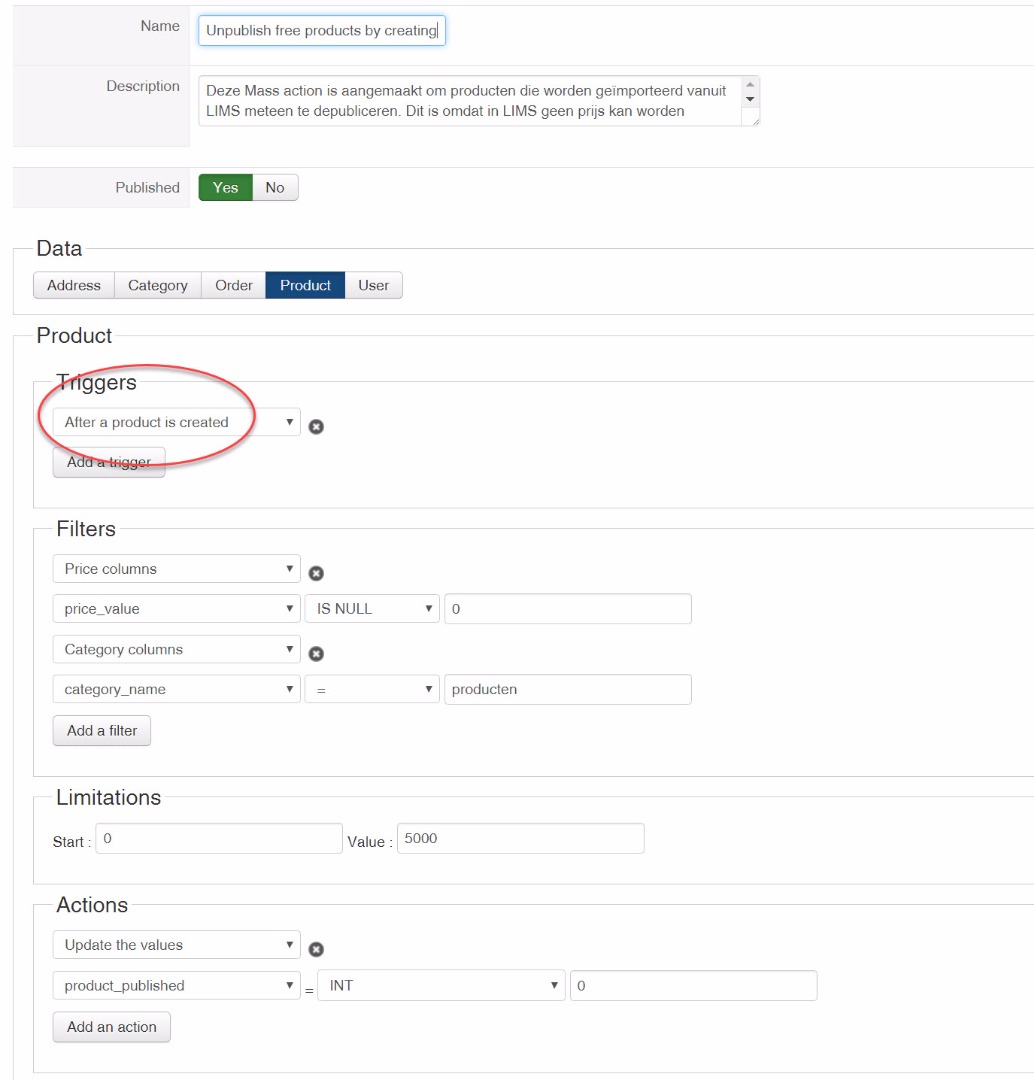Set Published to No
The height and width of the screenshot is (1080, 1034).
pyautogui.click(x=275, y=188)
